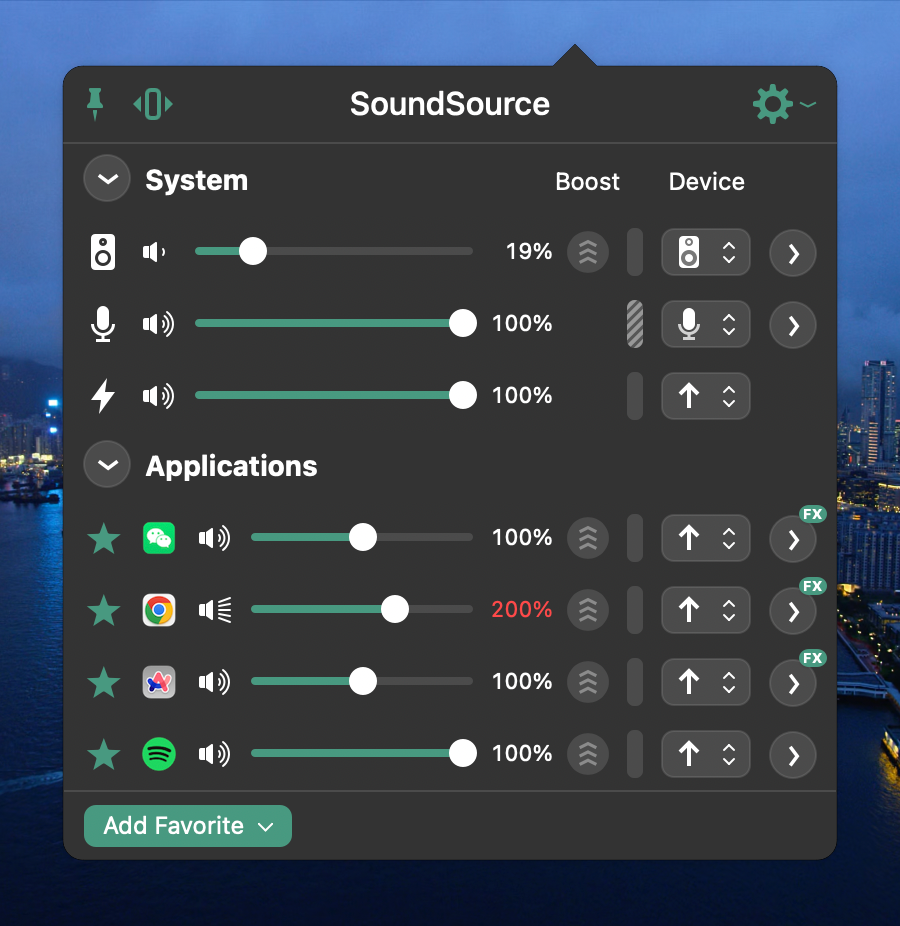Image resolution: width=900 pixels, height=926 pixels.
Task: Click the 19% output volume value
Action: 529,252
